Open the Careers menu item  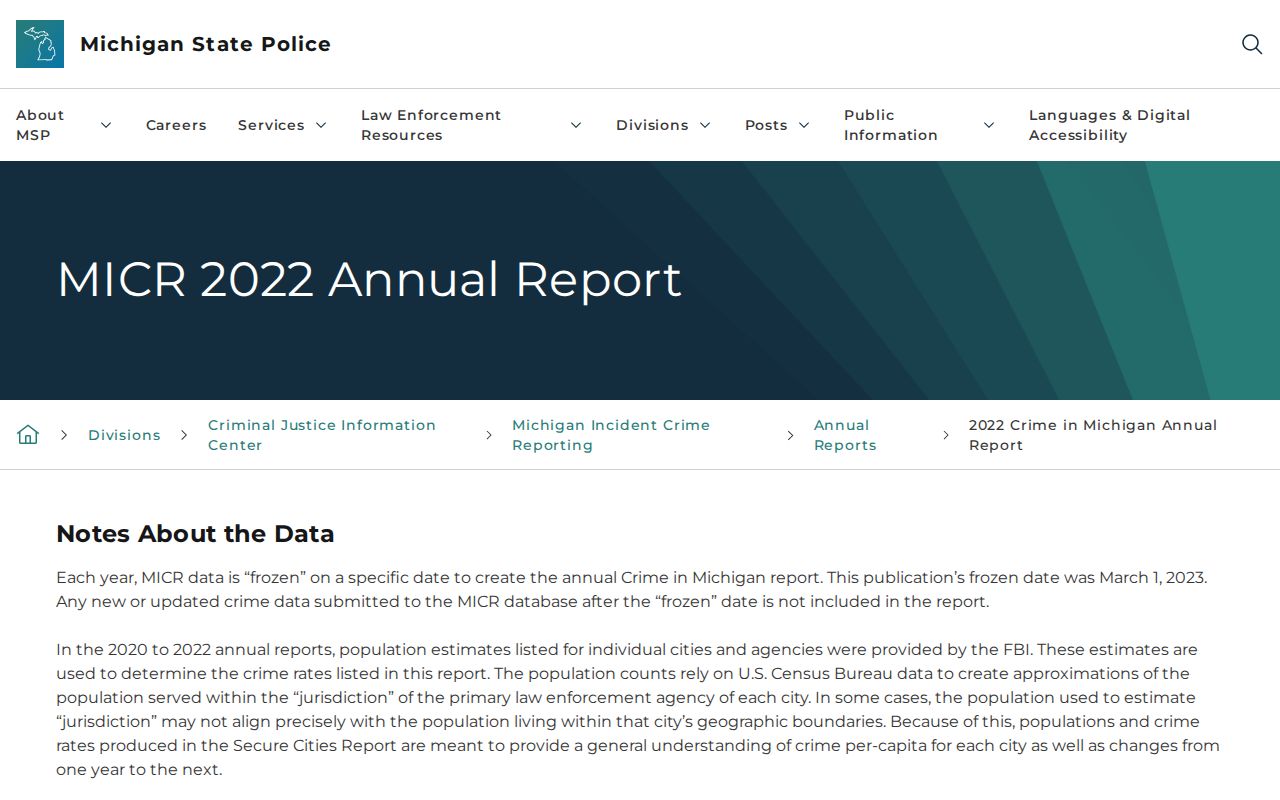point(176,125)
